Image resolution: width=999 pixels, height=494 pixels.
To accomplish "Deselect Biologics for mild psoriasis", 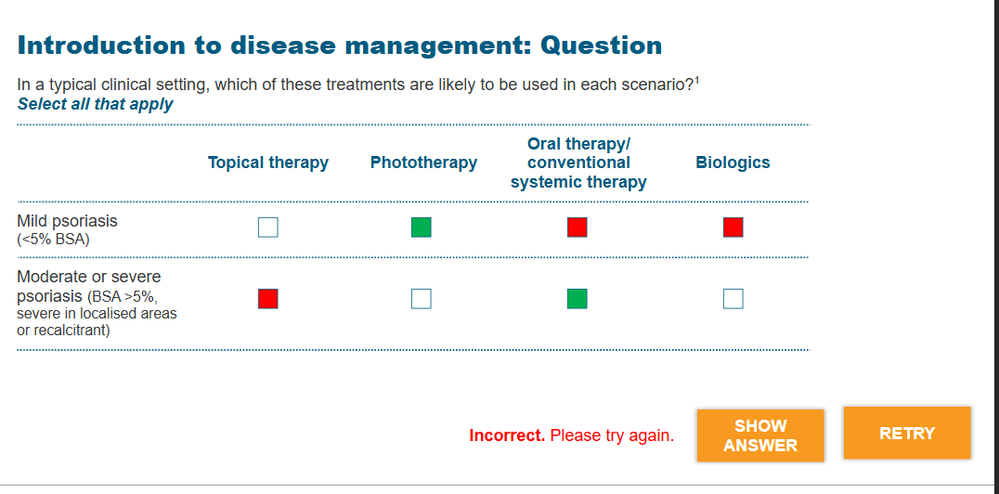I will [733, 228].
